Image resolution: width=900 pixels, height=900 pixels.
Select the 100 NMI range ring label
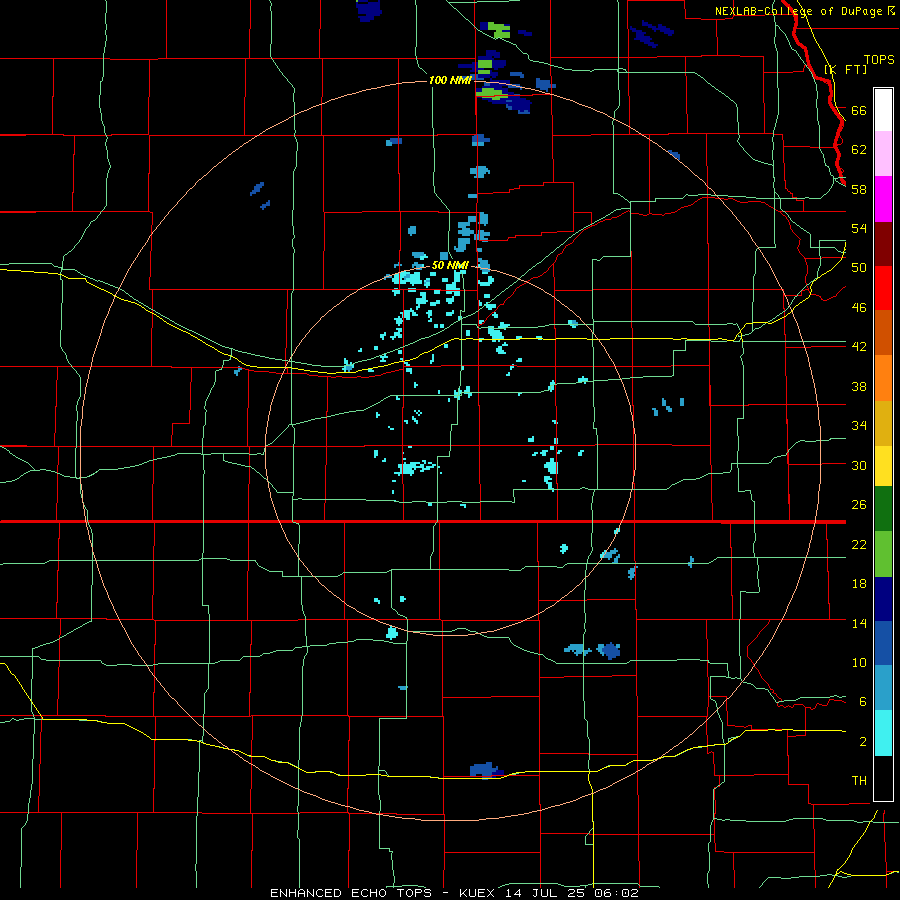[x=450, y=80]
